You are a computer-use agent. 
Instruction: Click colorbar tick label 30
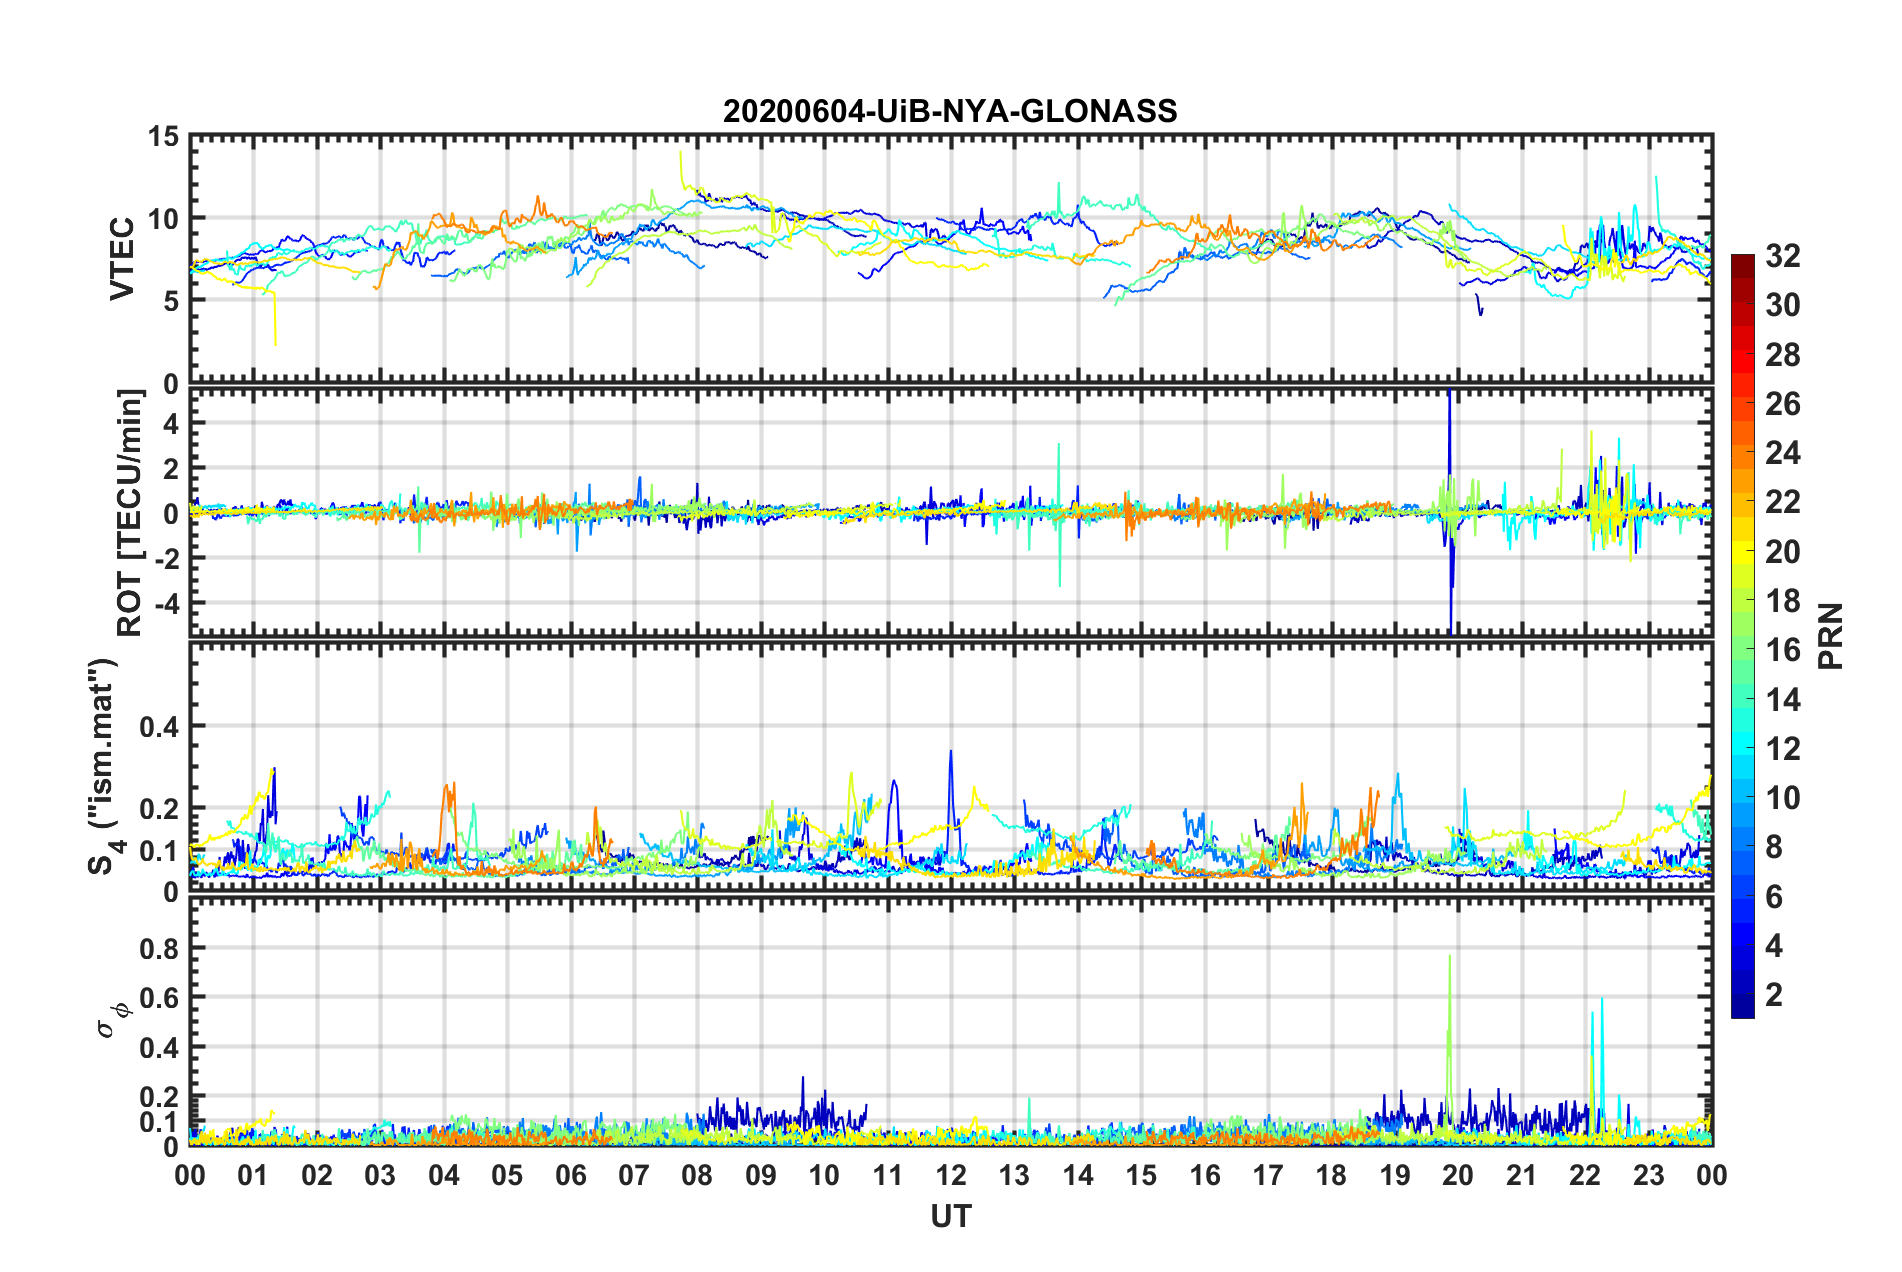[x=1782, y=305]
